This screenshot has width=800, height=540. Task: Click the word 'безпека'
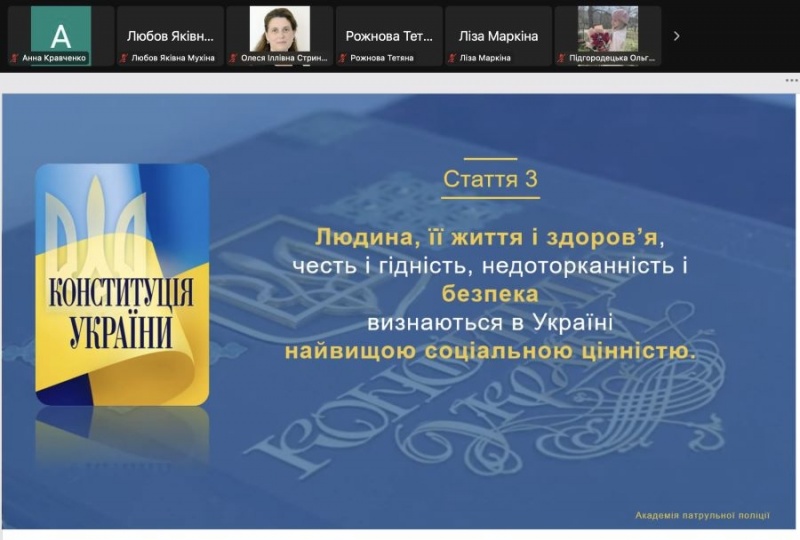pos(490,294)
